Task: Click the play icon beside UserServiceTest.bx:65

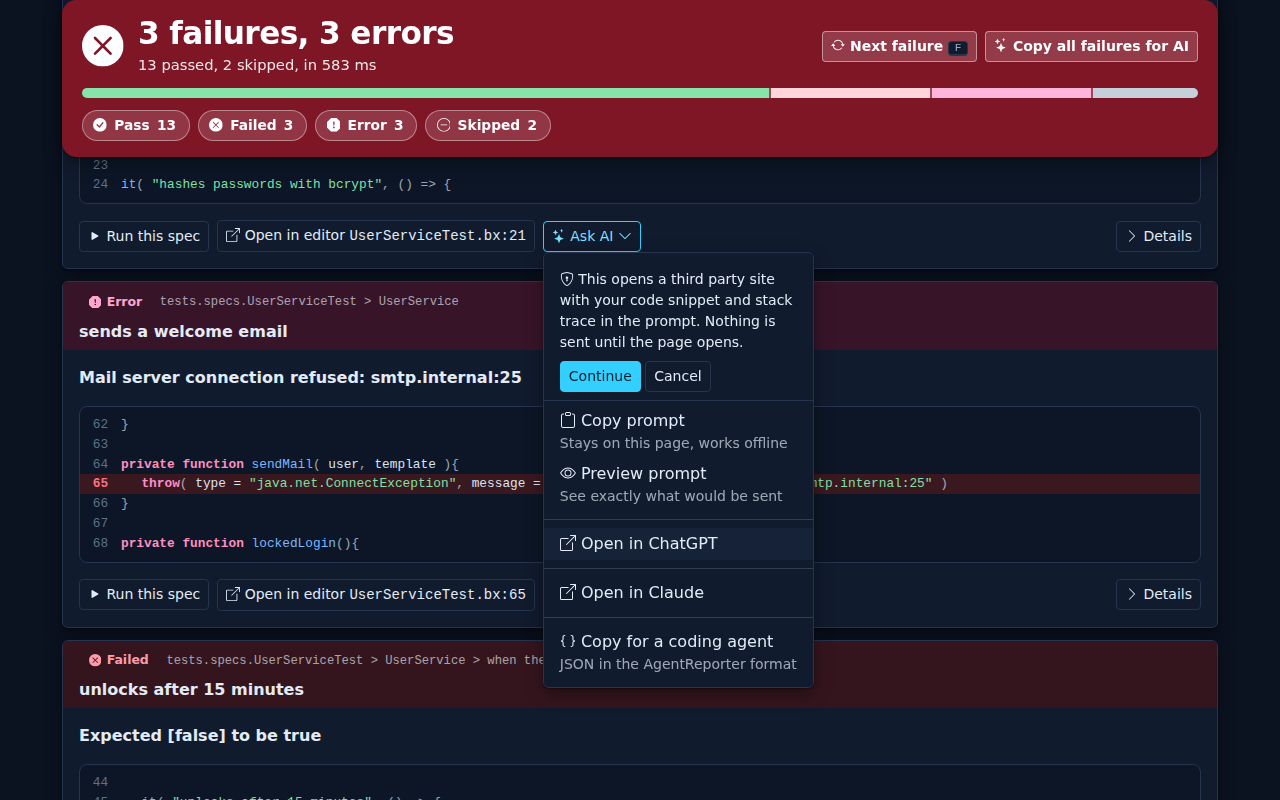Action: (95, 594)
